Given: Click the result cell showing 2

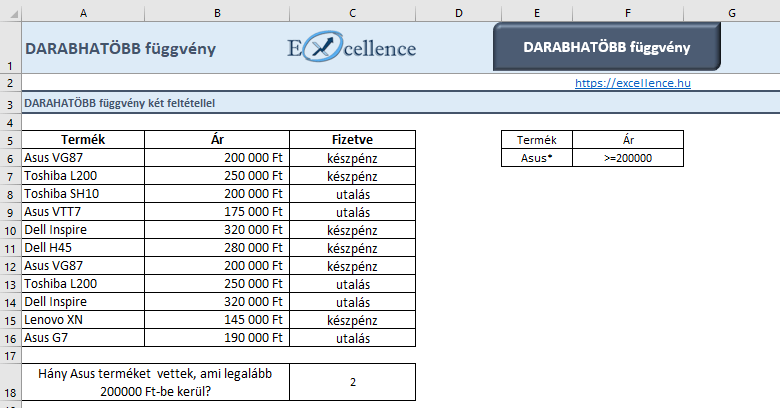Looking at the screenshot, I should tap(352, 382).
